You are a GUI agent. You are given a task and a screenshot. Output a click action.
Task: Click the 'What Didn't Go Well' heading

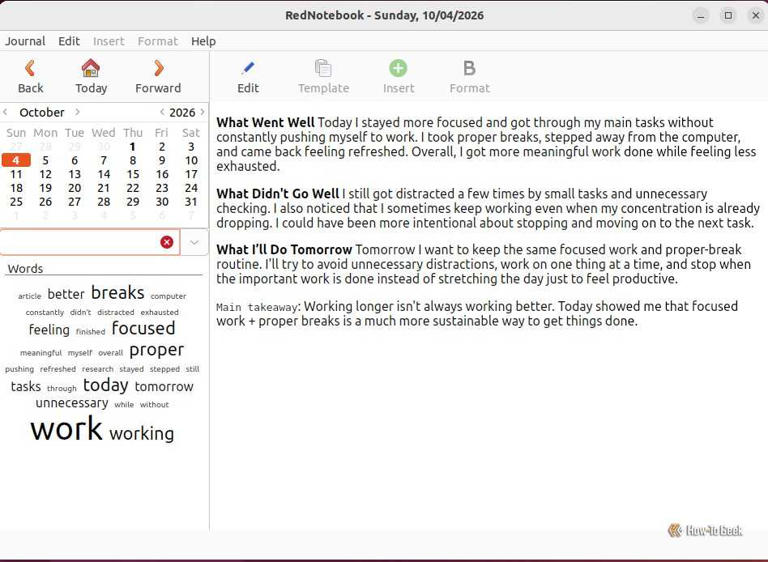(x=278, y=194)
